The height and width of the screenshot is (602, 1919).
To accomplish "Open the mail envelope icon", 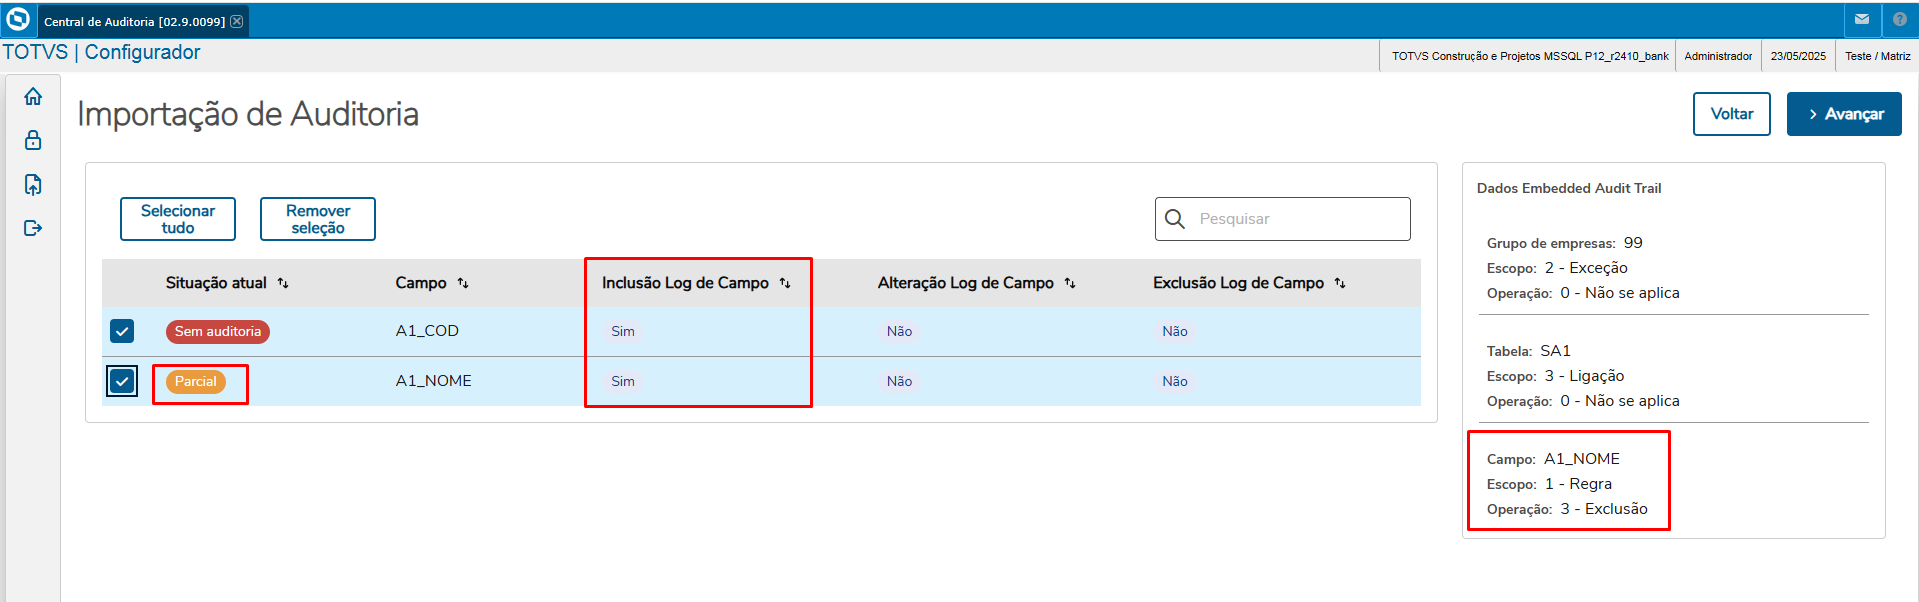I will 1862,20.
